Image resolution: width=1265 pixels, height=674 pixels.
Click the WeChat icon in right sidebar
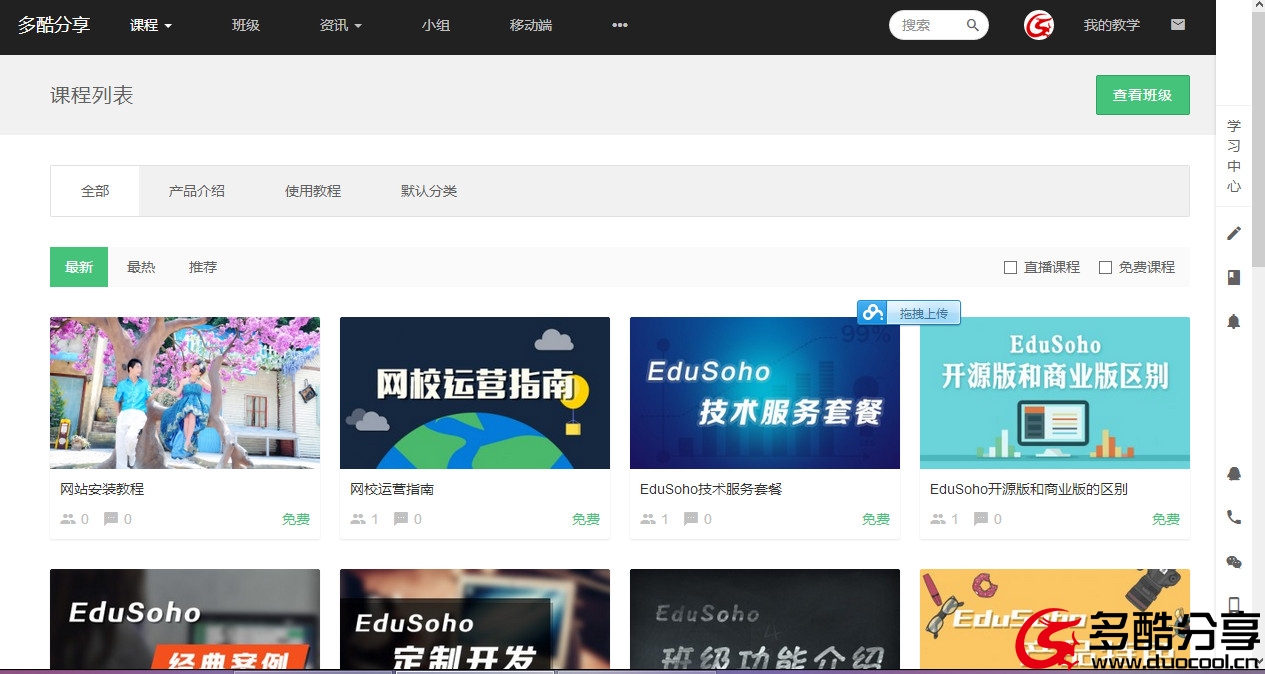click(1234, 562)
